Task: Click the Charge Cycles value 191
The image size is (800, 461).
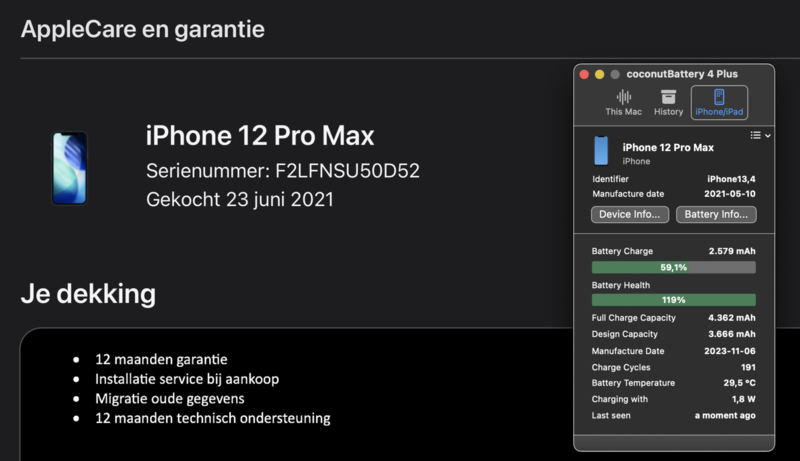Action: 745,367
